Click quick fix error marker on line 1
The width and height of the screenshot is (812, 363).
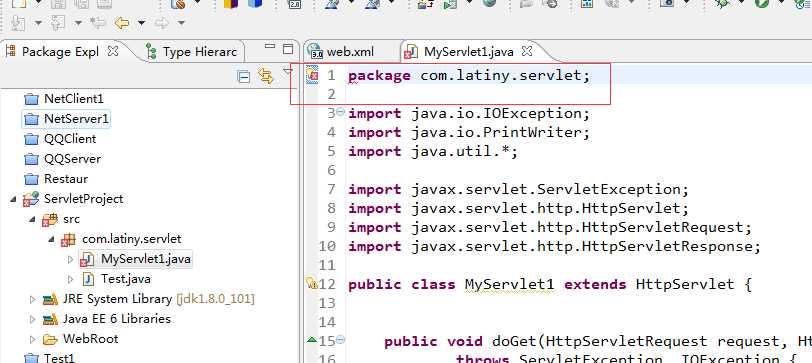(x=312, y=75)
